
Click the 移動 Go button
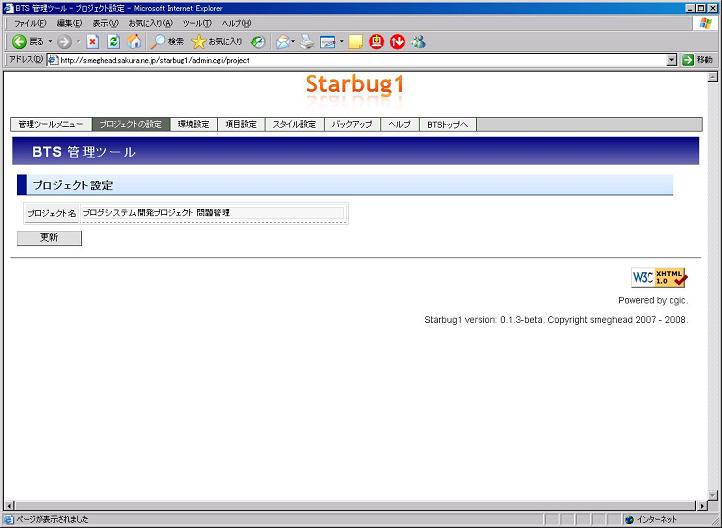(698, 60)
